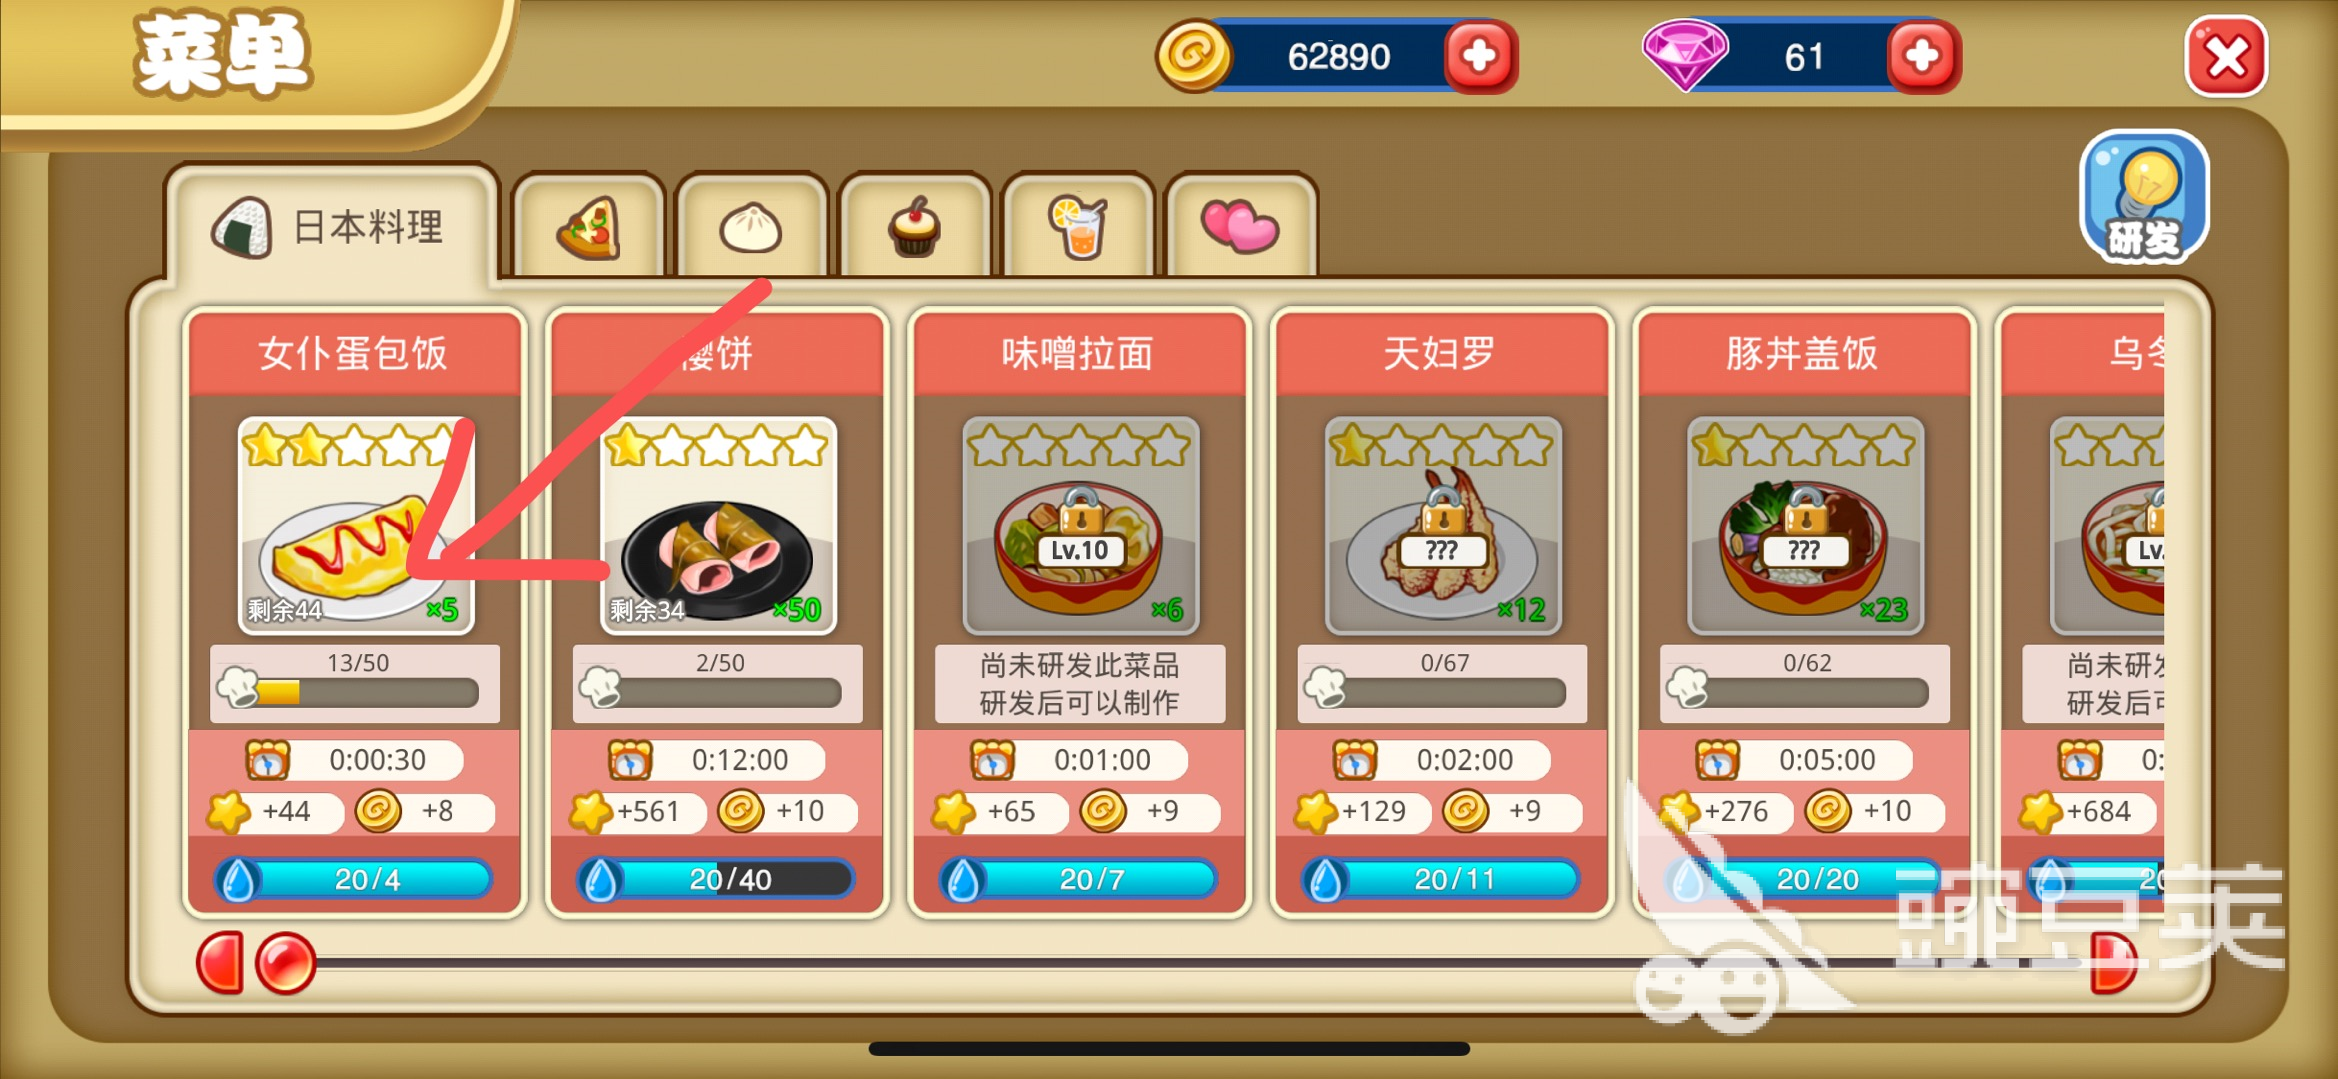2338x1079 pixels.
Task: Click the left scroll arrow button
Action: 221,963
